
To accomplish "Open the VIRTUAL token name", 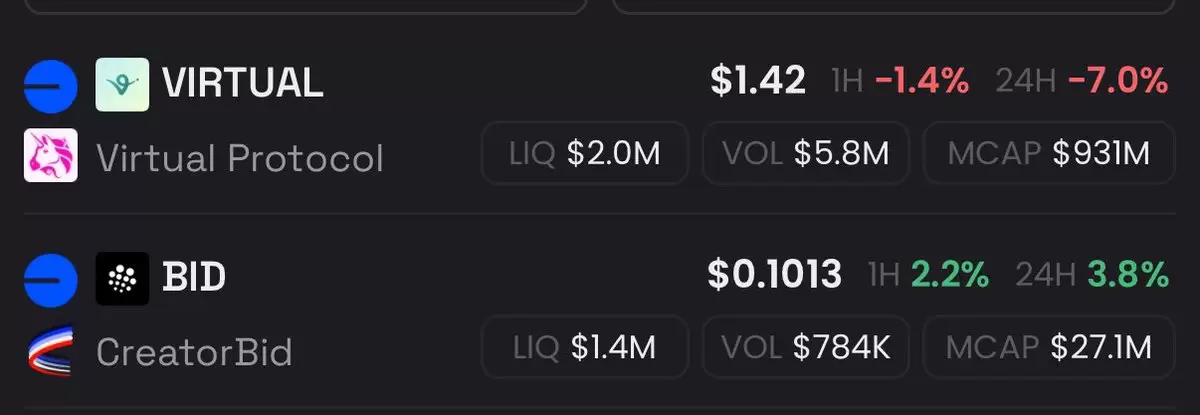I will coord(243,84).
